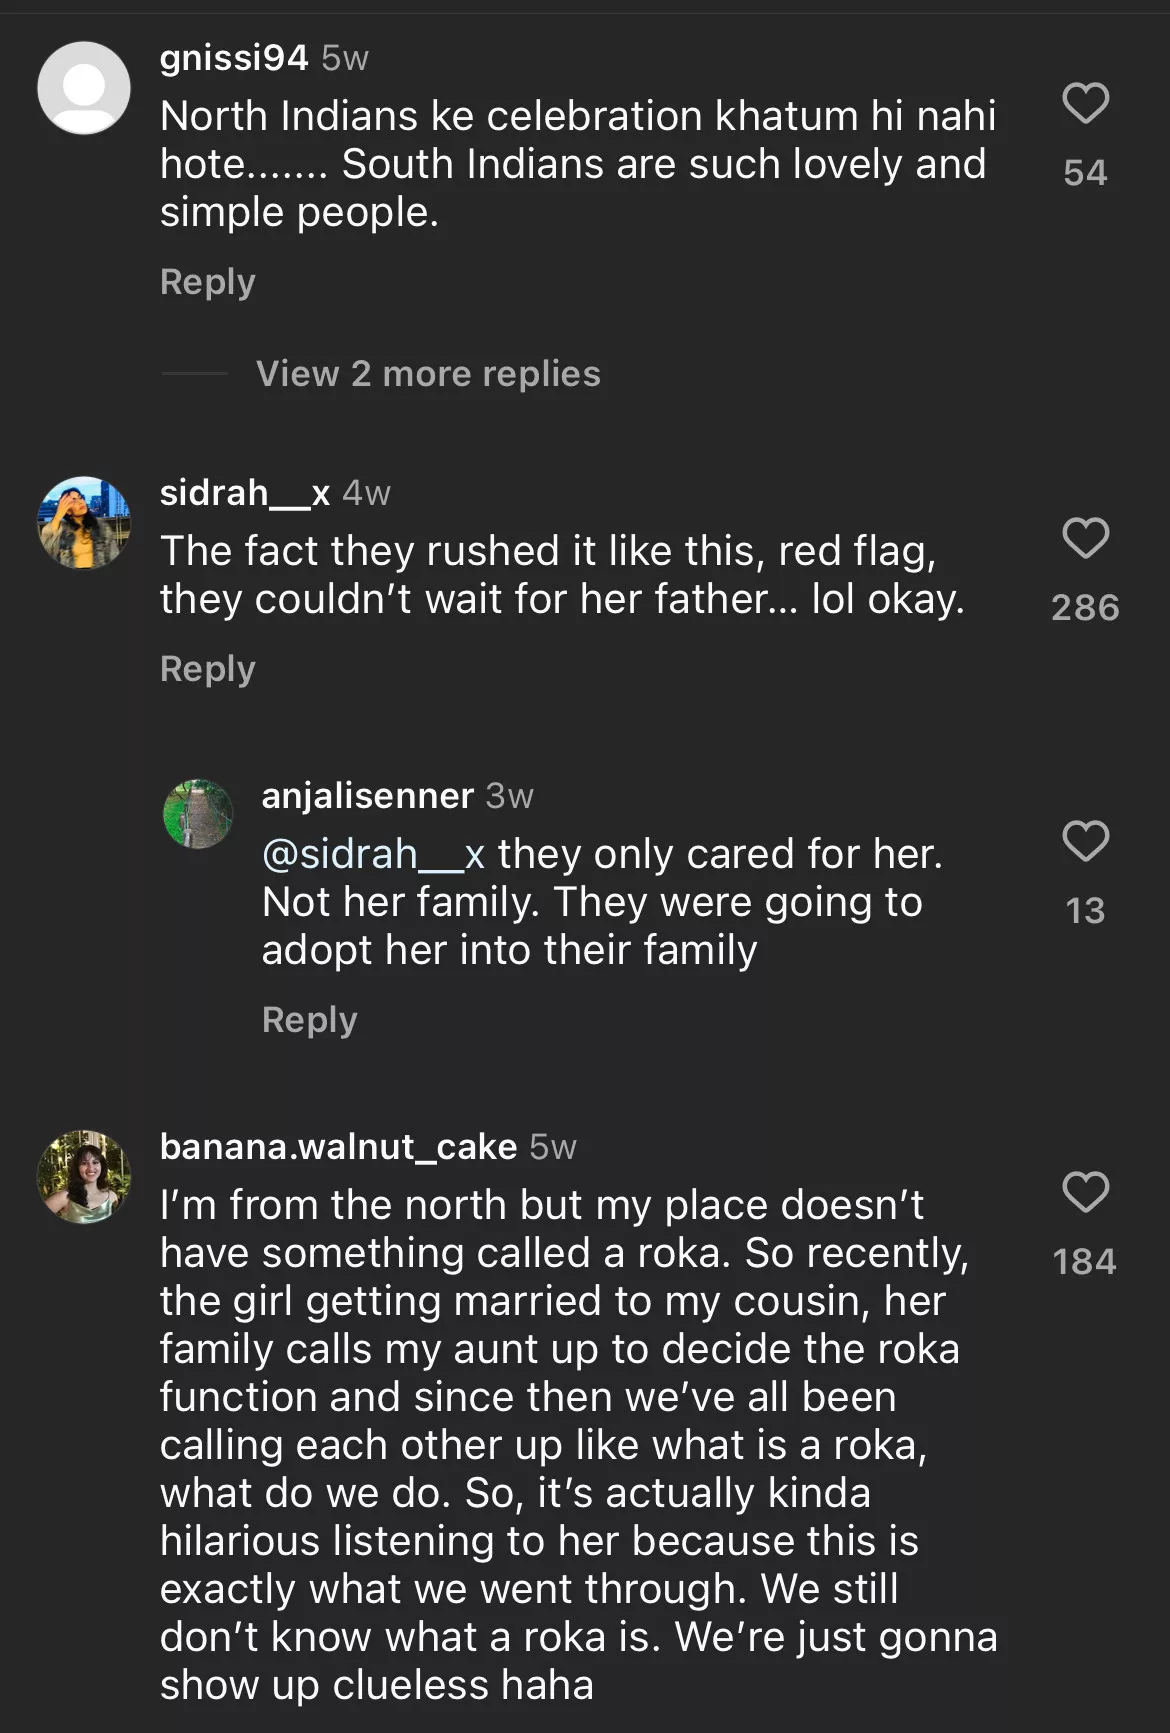
Task: Heart banana.walnut_cake's roka comment
Action: [1085, 1192]
